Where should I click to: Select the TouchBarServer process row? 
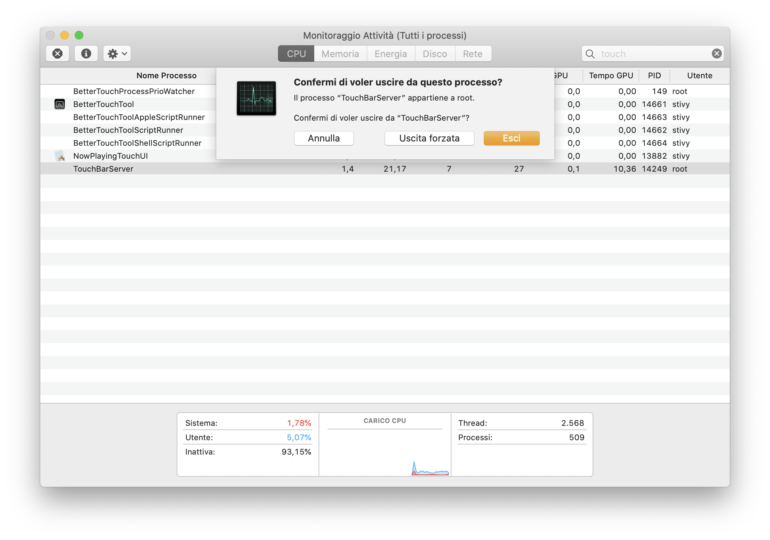pyautogui.click(x=385, y=169)
